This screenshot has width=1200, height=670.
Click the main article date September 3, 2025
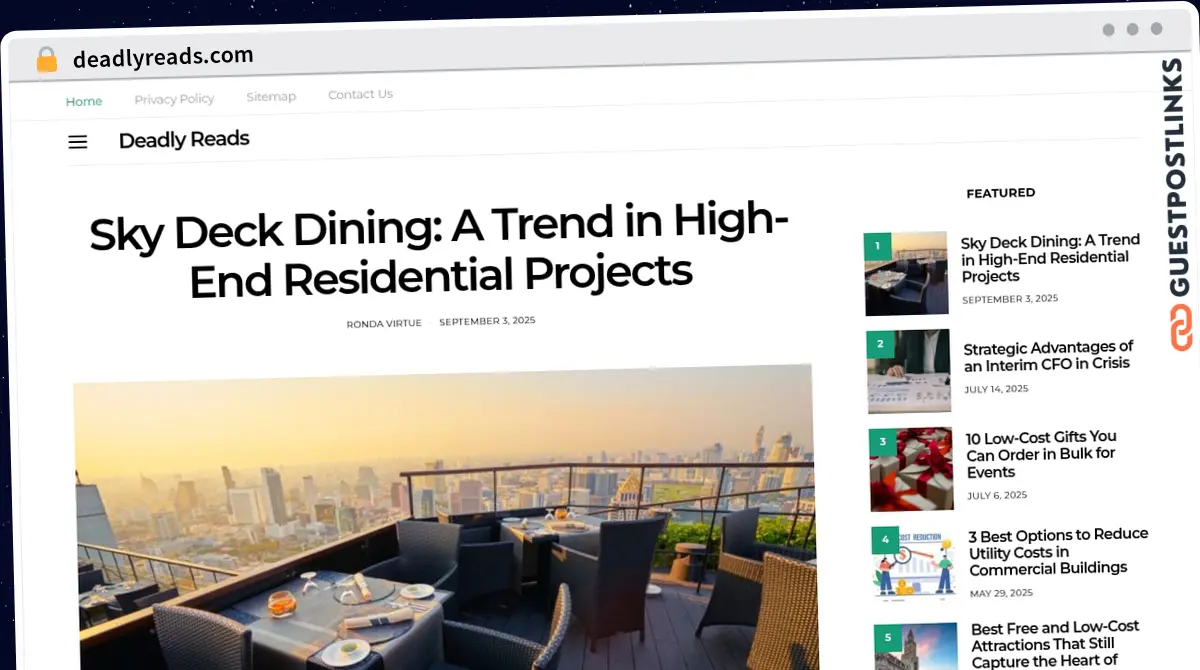pyautogui.click(x=487, y=321)
